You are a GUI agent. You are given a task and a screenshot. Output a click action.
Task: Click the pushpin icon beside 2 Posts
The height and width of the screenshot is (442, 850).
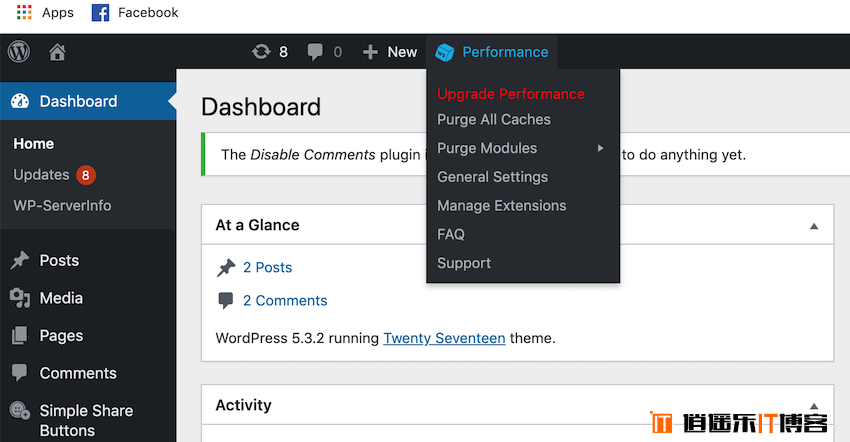226,267
